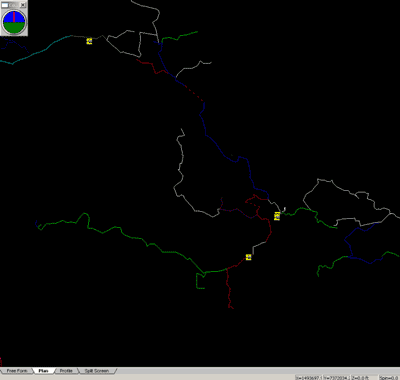Switch to the Free Form view tab
Viewport: 400px width, 380px height.
click(17, 371)
